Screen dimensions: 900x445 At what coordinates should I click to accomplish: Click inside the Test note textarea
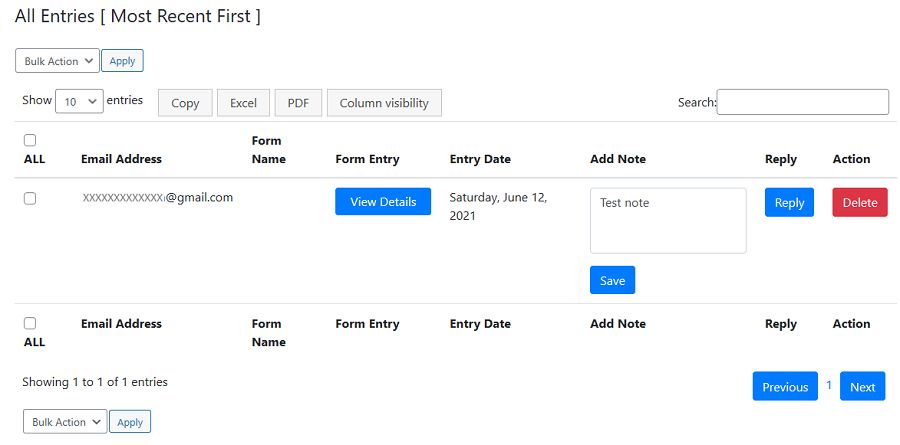668,221
